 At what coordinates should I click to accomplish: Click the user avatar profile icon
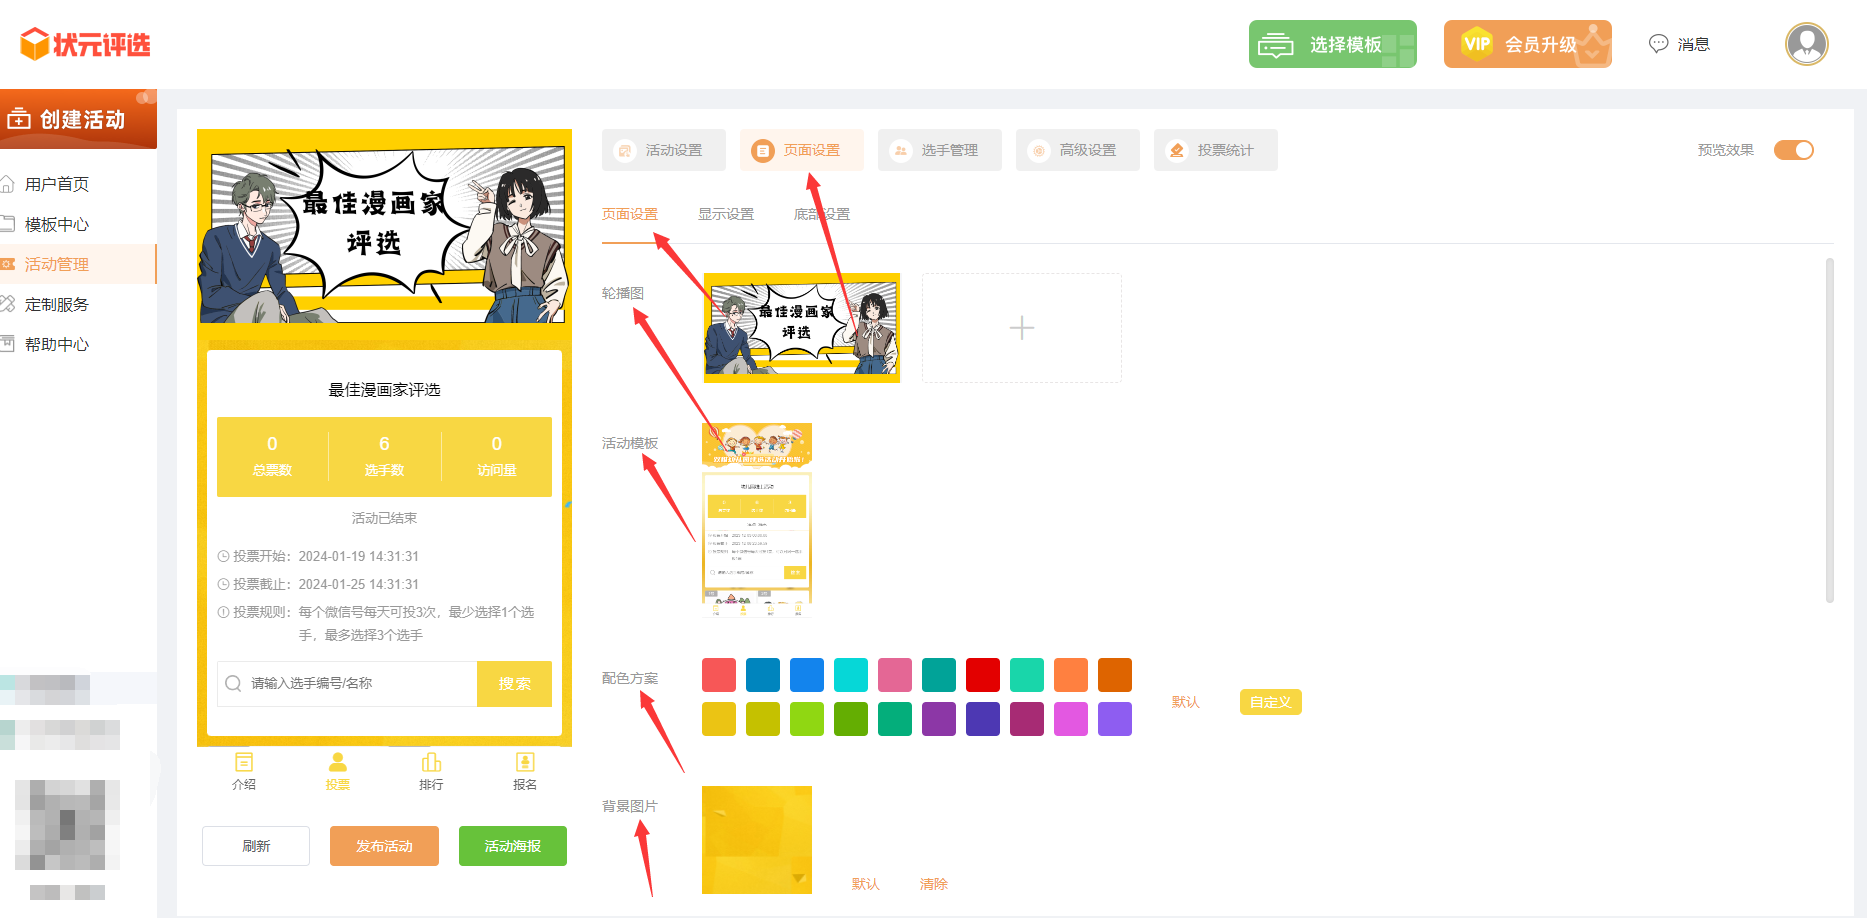(1806, 44)
